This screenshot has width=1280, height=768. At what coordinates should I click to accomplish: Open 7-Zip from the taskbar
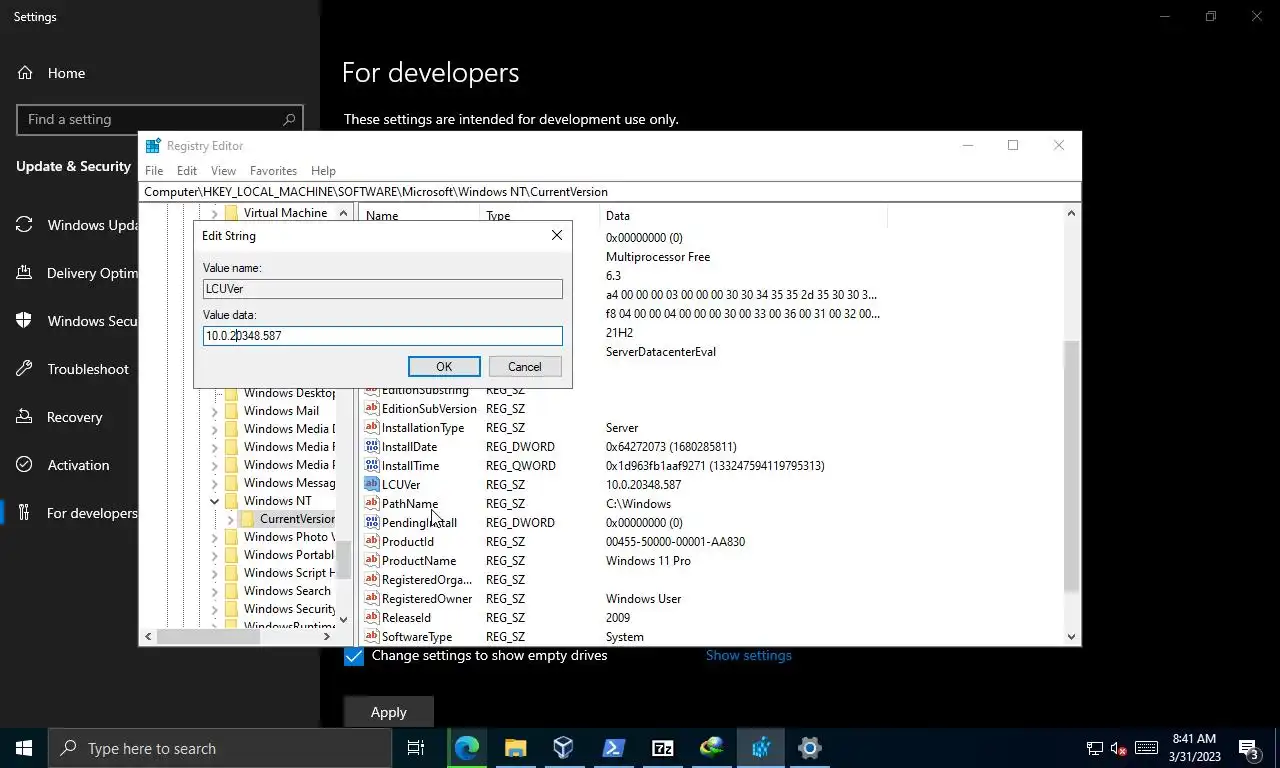(x=662, y=748)
